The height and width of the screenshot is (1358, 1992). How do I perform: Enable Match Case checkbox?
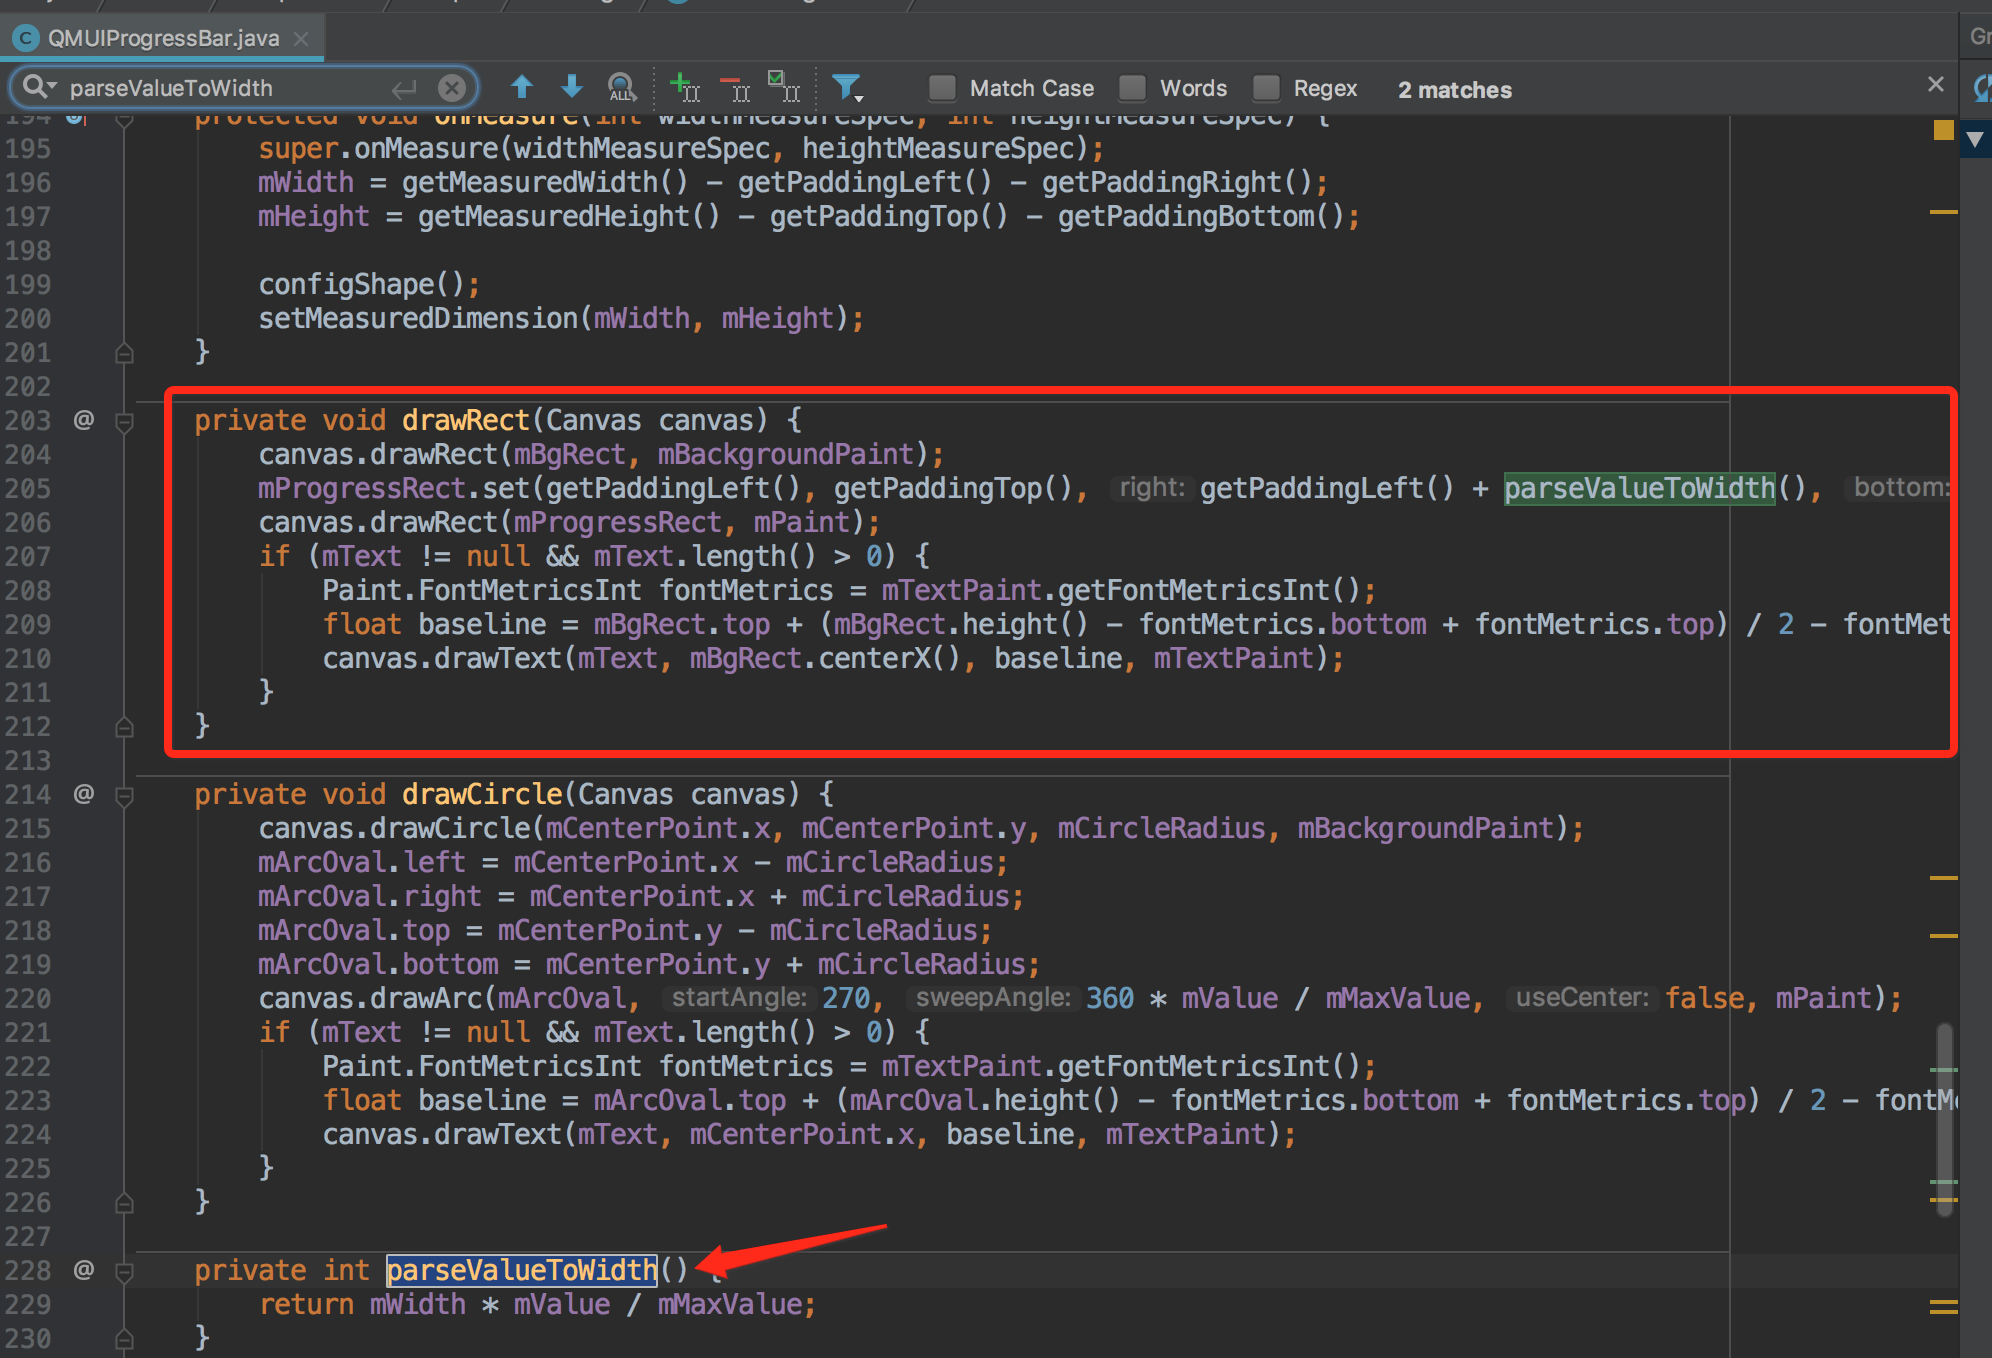[x=942, y=88]
